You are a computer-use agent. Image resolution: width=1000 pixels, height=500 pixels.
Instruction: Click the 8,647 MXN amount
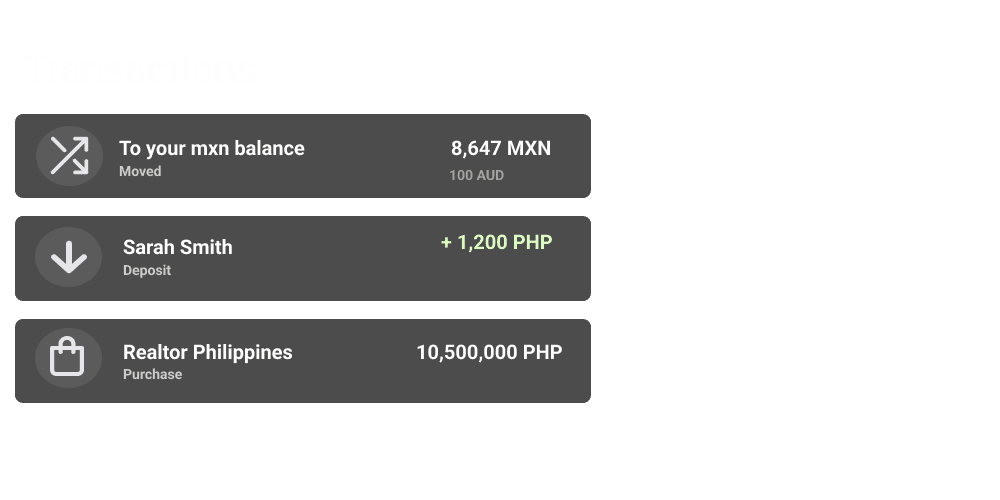coord(500,148)
